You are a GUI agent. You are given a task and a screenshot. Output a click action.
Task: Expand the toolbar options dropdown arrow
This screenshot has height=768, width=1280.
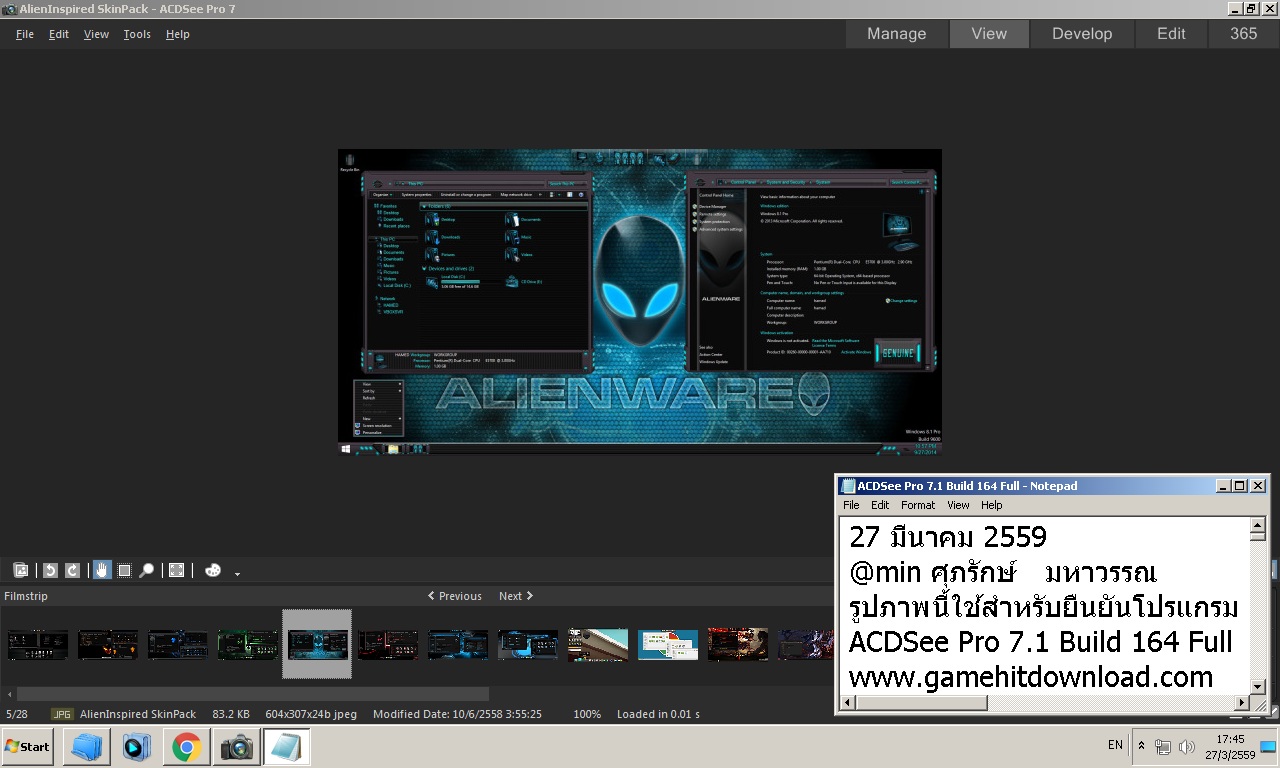[237, 573]
